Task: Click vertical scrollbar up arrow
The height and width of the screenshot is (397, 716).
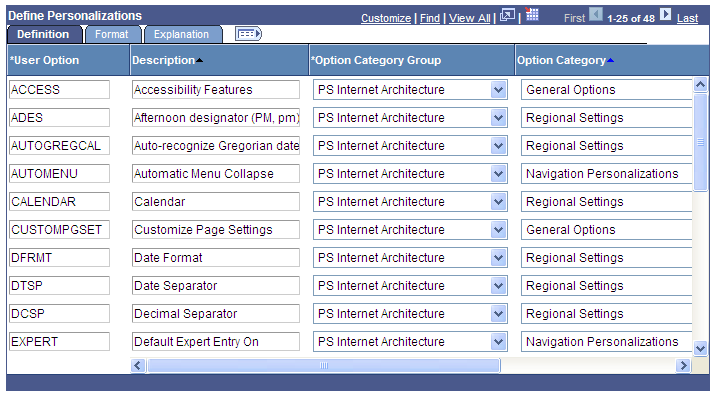Action: 700,85
